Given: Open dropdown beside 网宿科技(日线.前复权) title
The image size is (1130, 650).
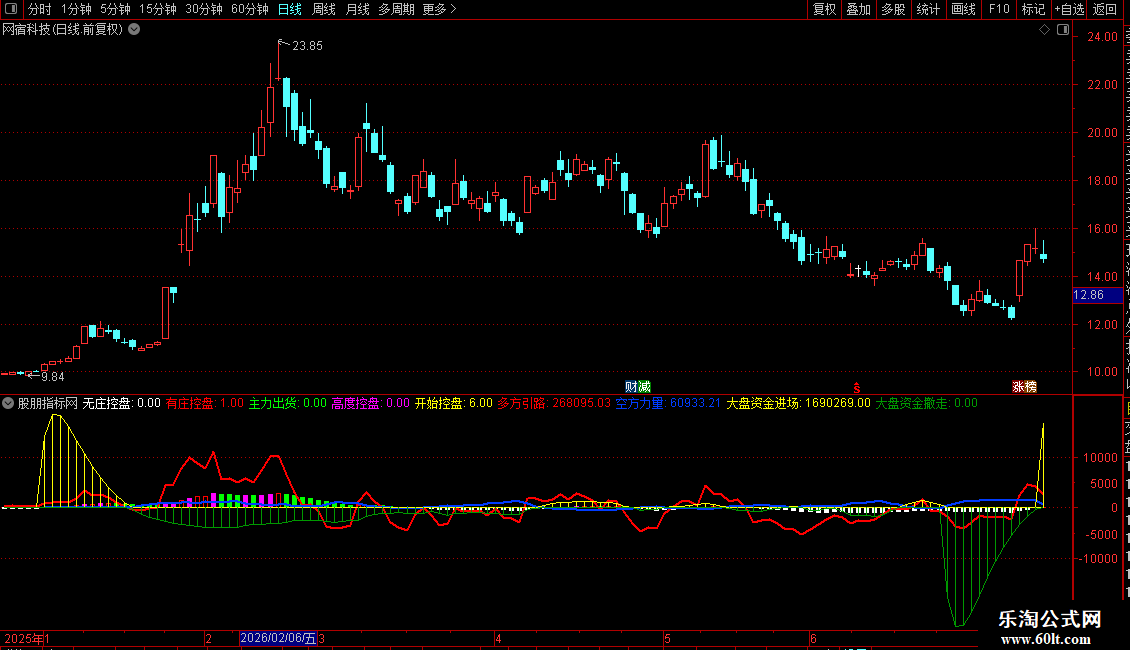Looking at the screenshot, I should [134, 30].
